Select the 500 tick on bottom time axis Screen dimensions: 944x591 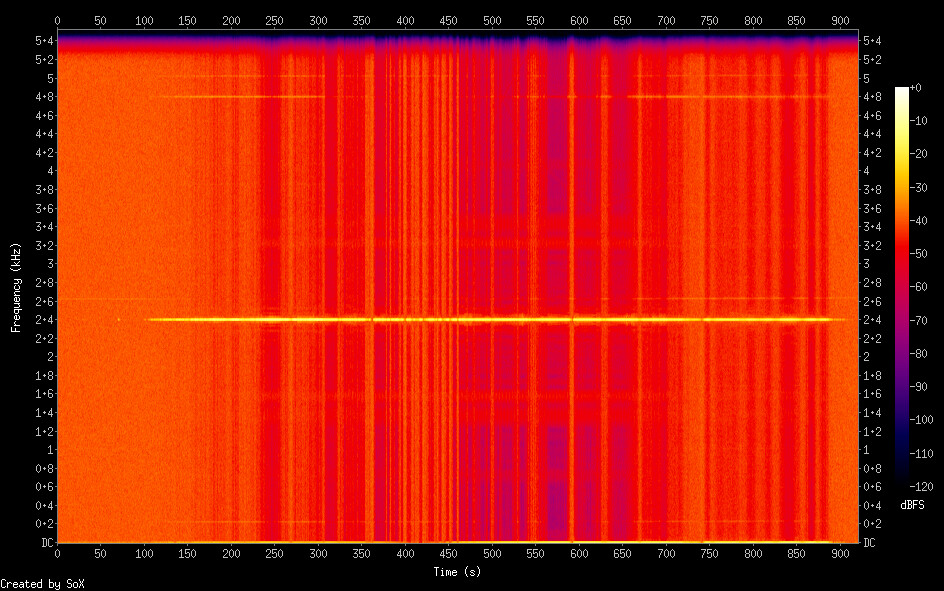tap(492, 553)
